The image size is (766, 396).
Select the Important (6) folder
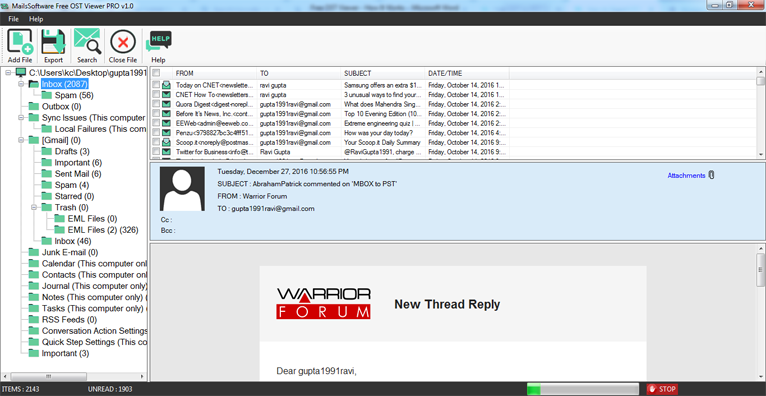point(78,163)
